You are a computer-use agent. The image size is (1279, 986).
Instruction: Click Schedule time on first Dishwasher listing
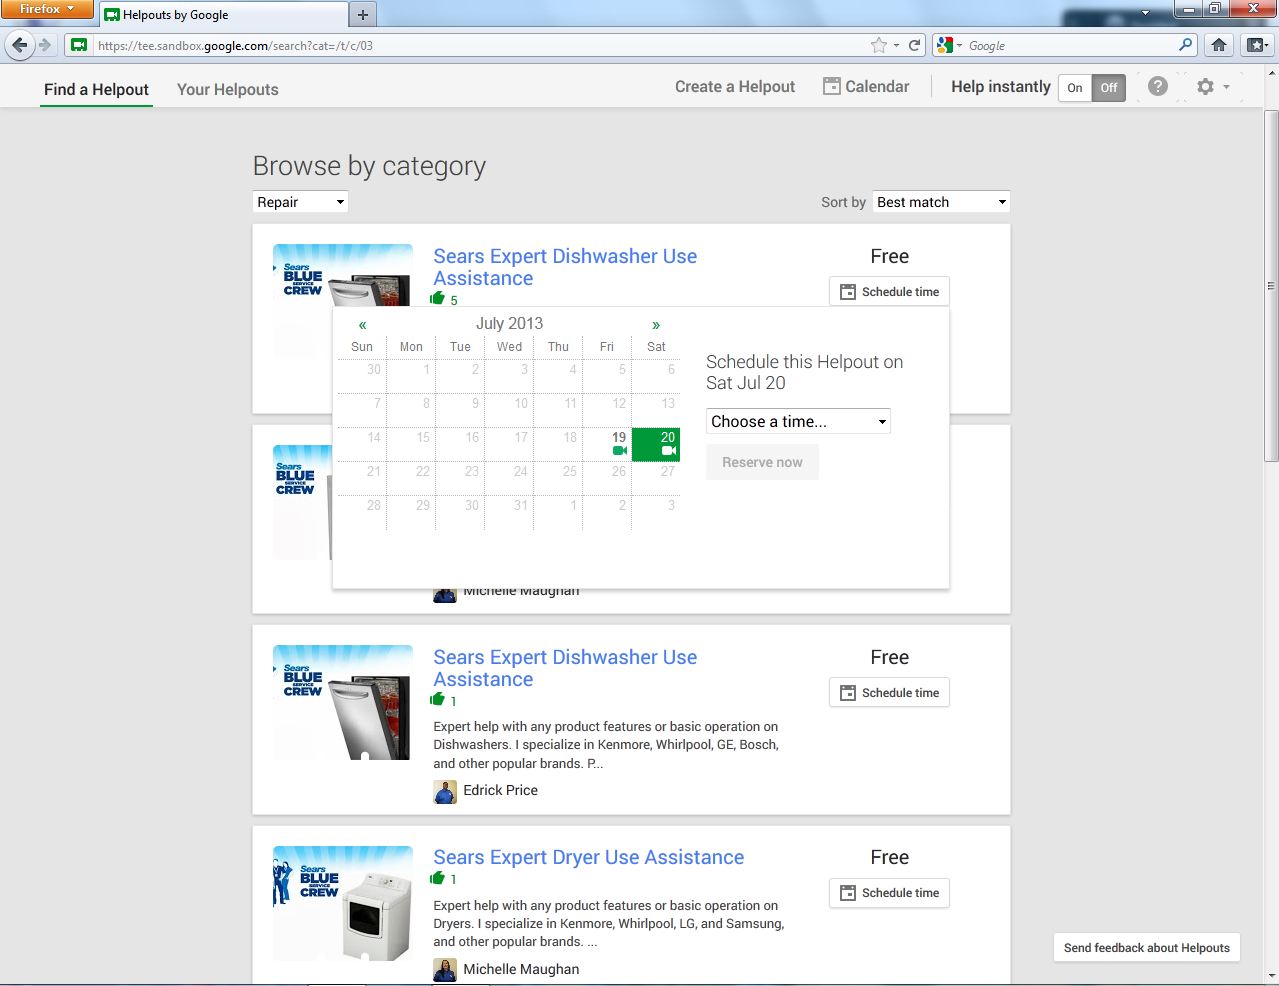889,292
